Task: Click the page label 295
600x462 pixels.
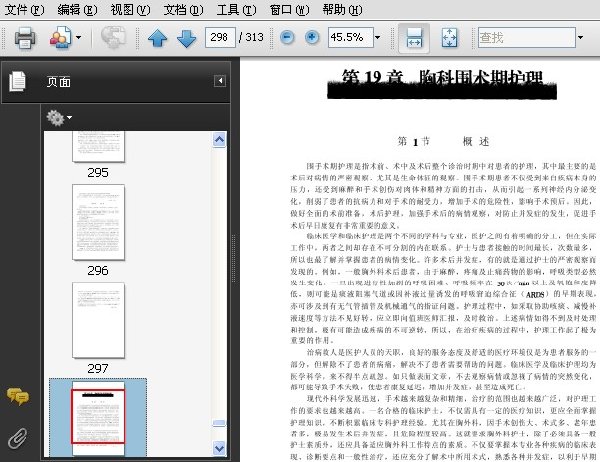Action: tap(98, 173)
